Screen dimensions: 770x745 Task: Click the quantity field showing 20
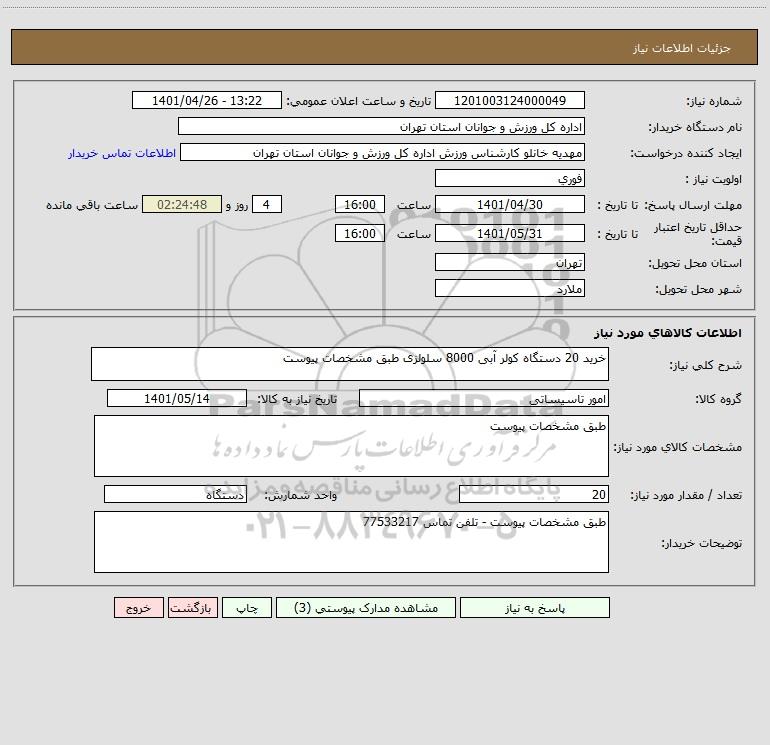[x=534, y=494]
